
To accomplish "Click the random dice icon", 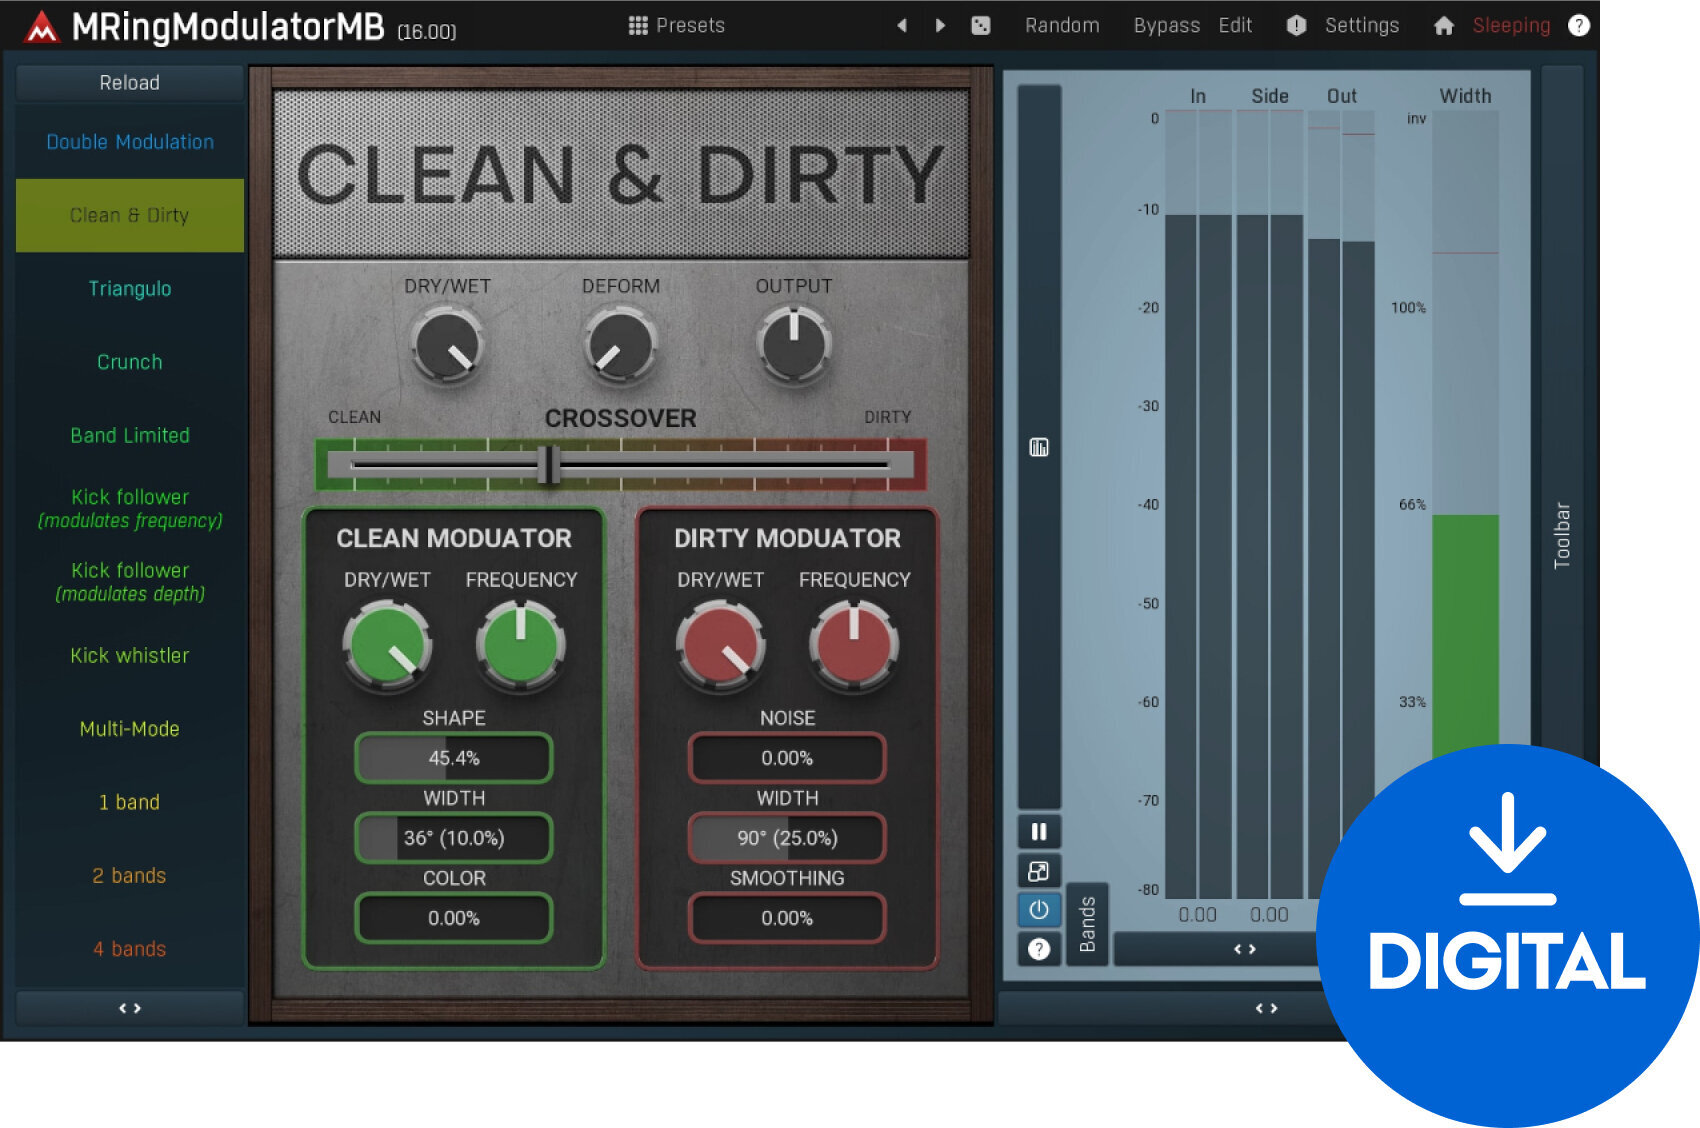I will tap(981, 26).
